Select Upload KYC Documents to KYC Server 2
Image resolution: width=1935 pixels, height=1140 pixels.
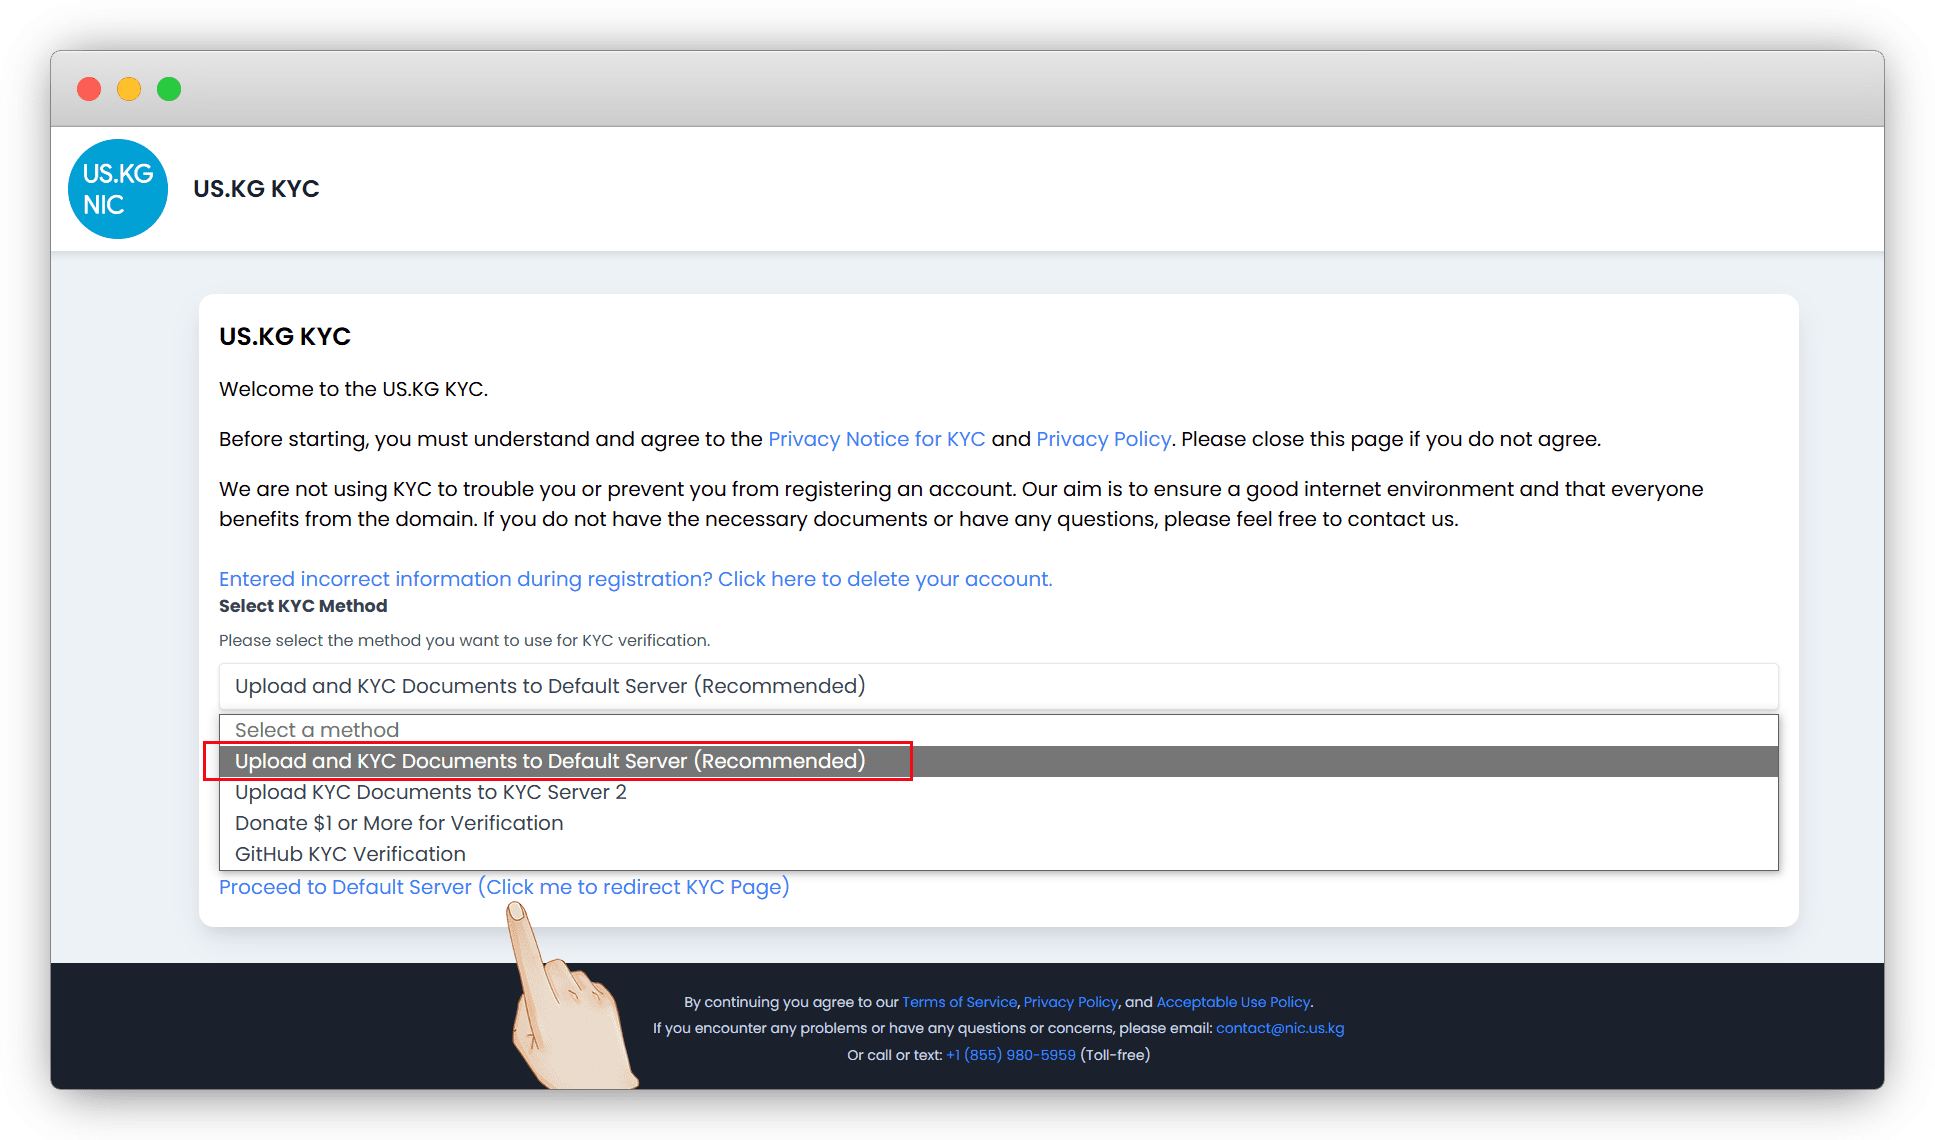[x=430, y=792]
